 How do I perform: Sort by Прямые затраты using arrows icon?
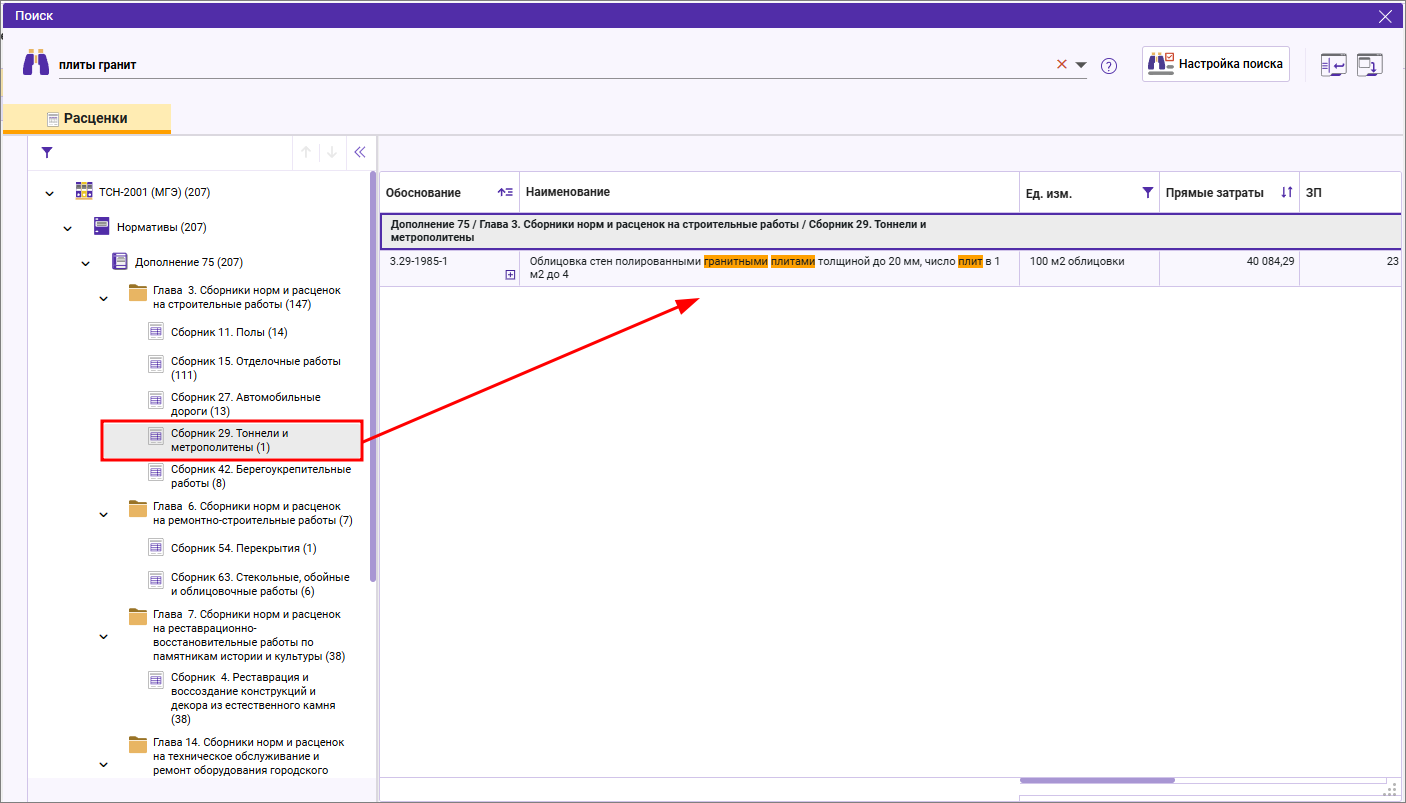(x=1286, y=192)
